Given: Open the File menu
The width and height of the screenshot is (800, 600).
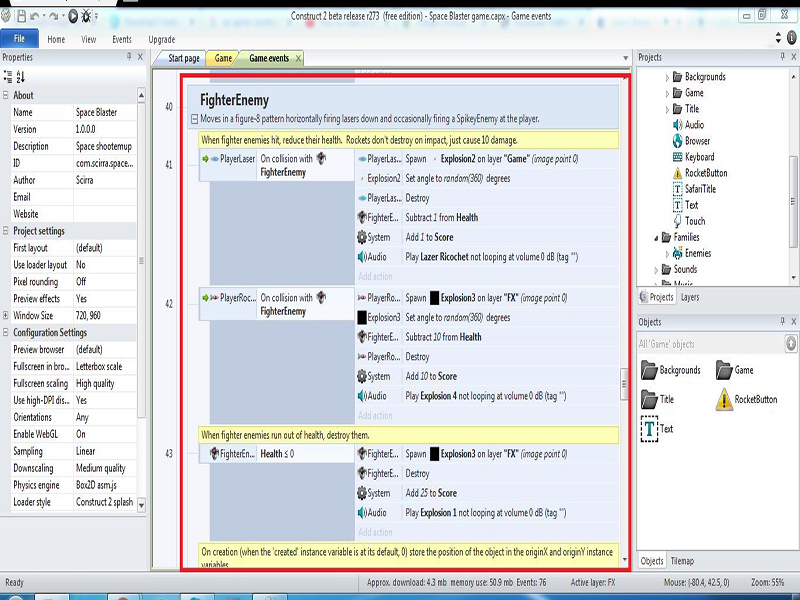Looking at the screenshot, I should 19,39.
